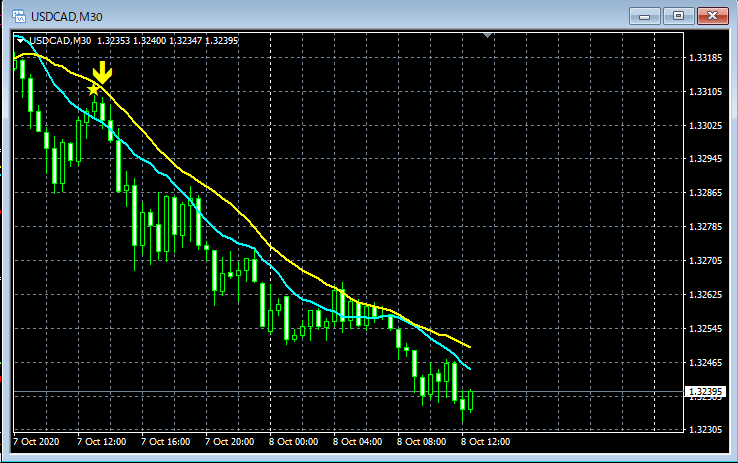
Task: Click the 1.32625 price scale label
Action: (x=705, y=295)
